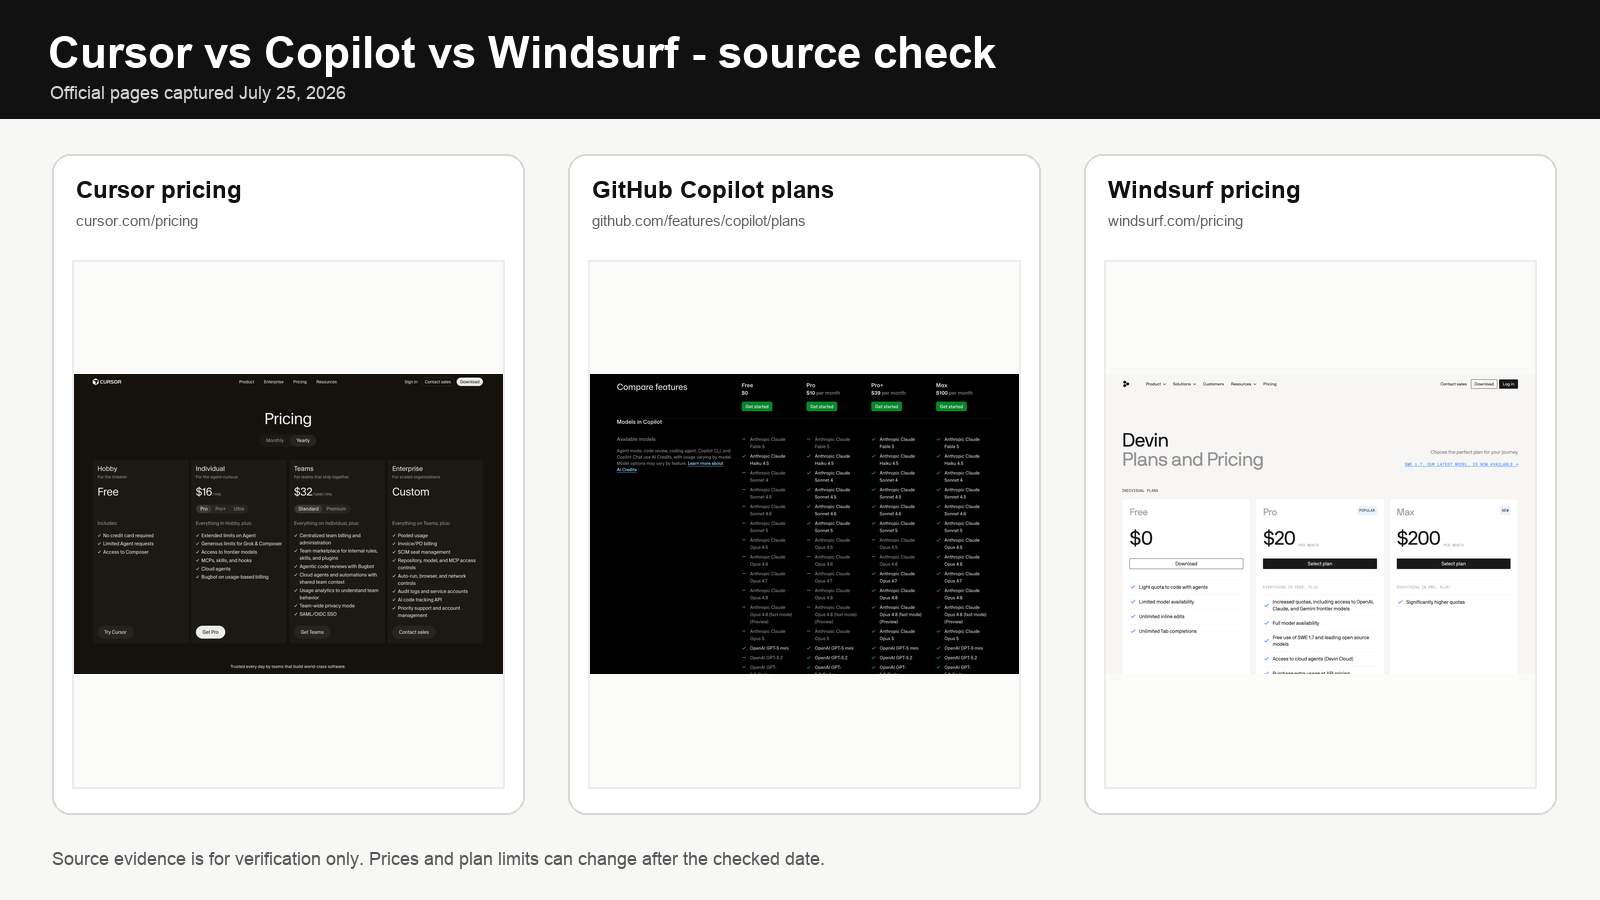Click Get started under Copilot Pro+ $39

pyautogui.click(x=887, y=407)
